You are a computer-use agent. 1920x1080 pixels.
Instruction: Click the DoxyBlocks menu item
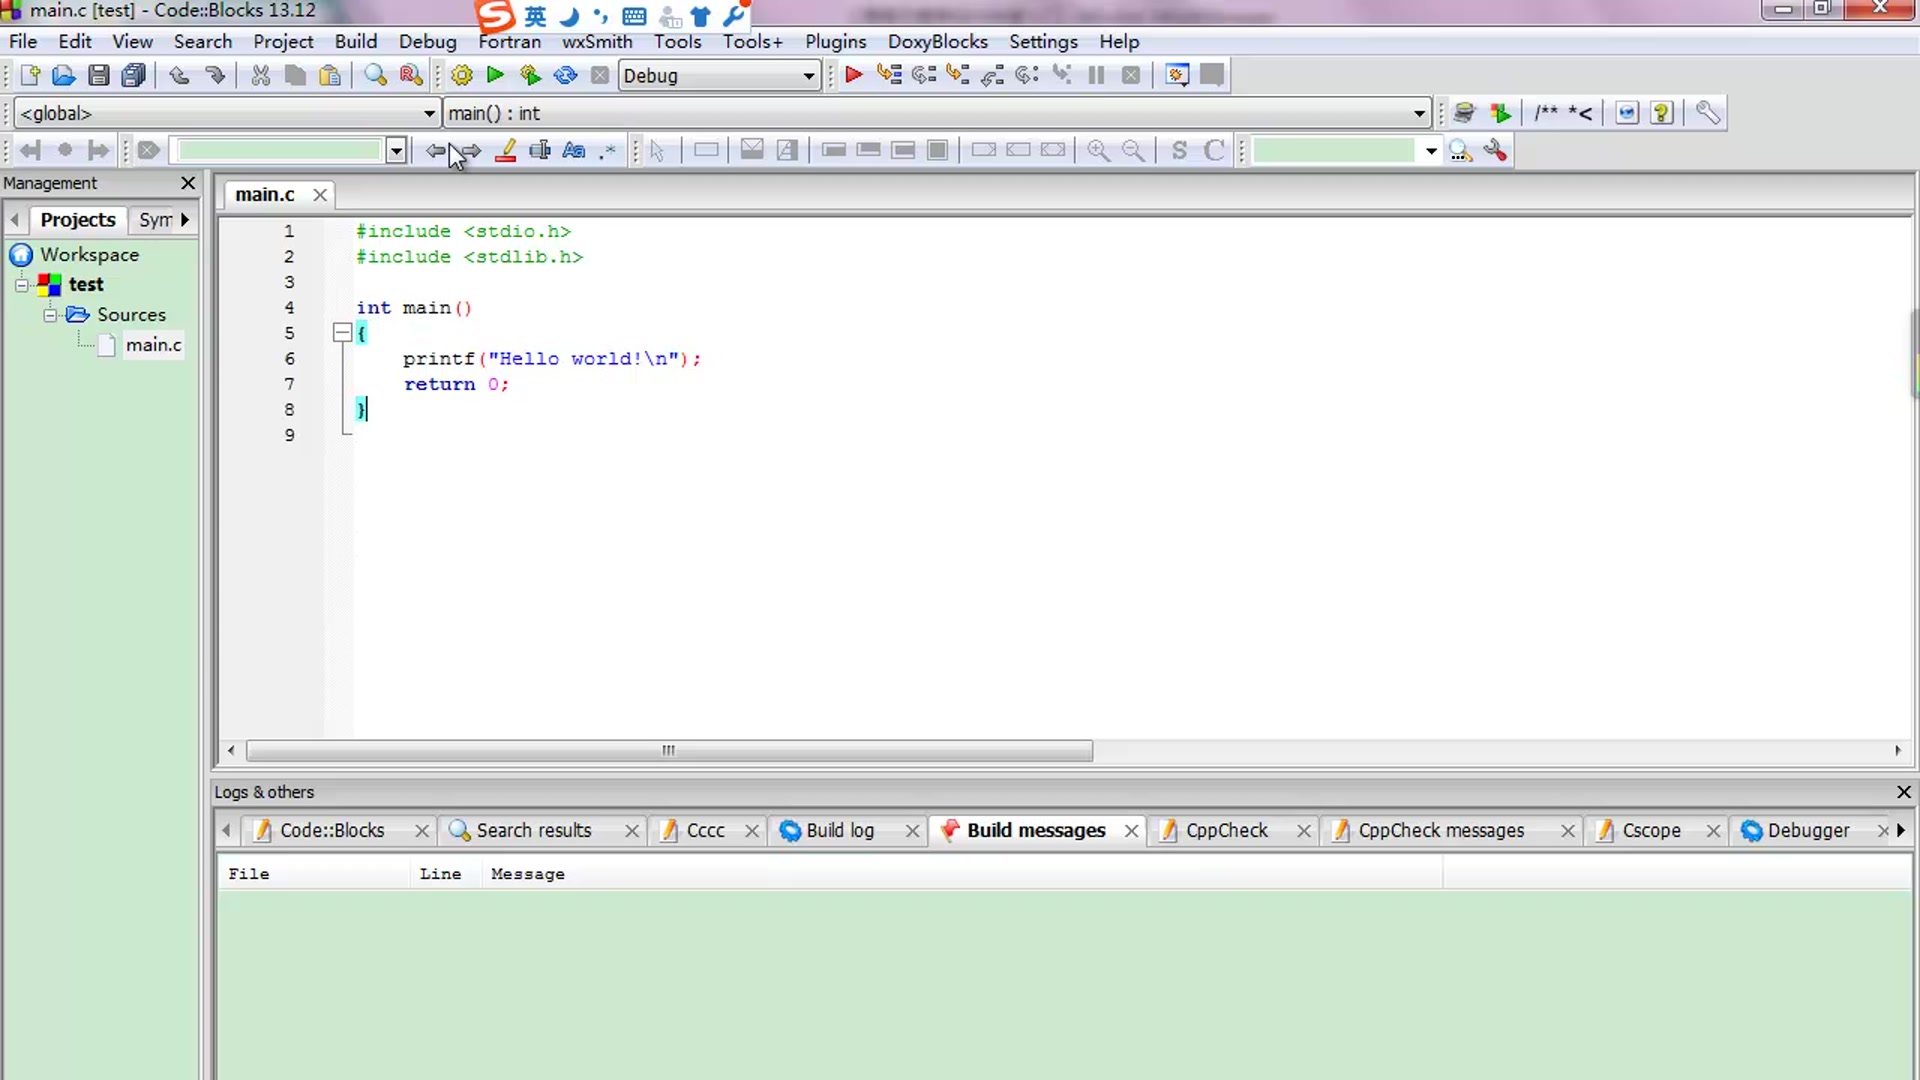pos(938,41)
